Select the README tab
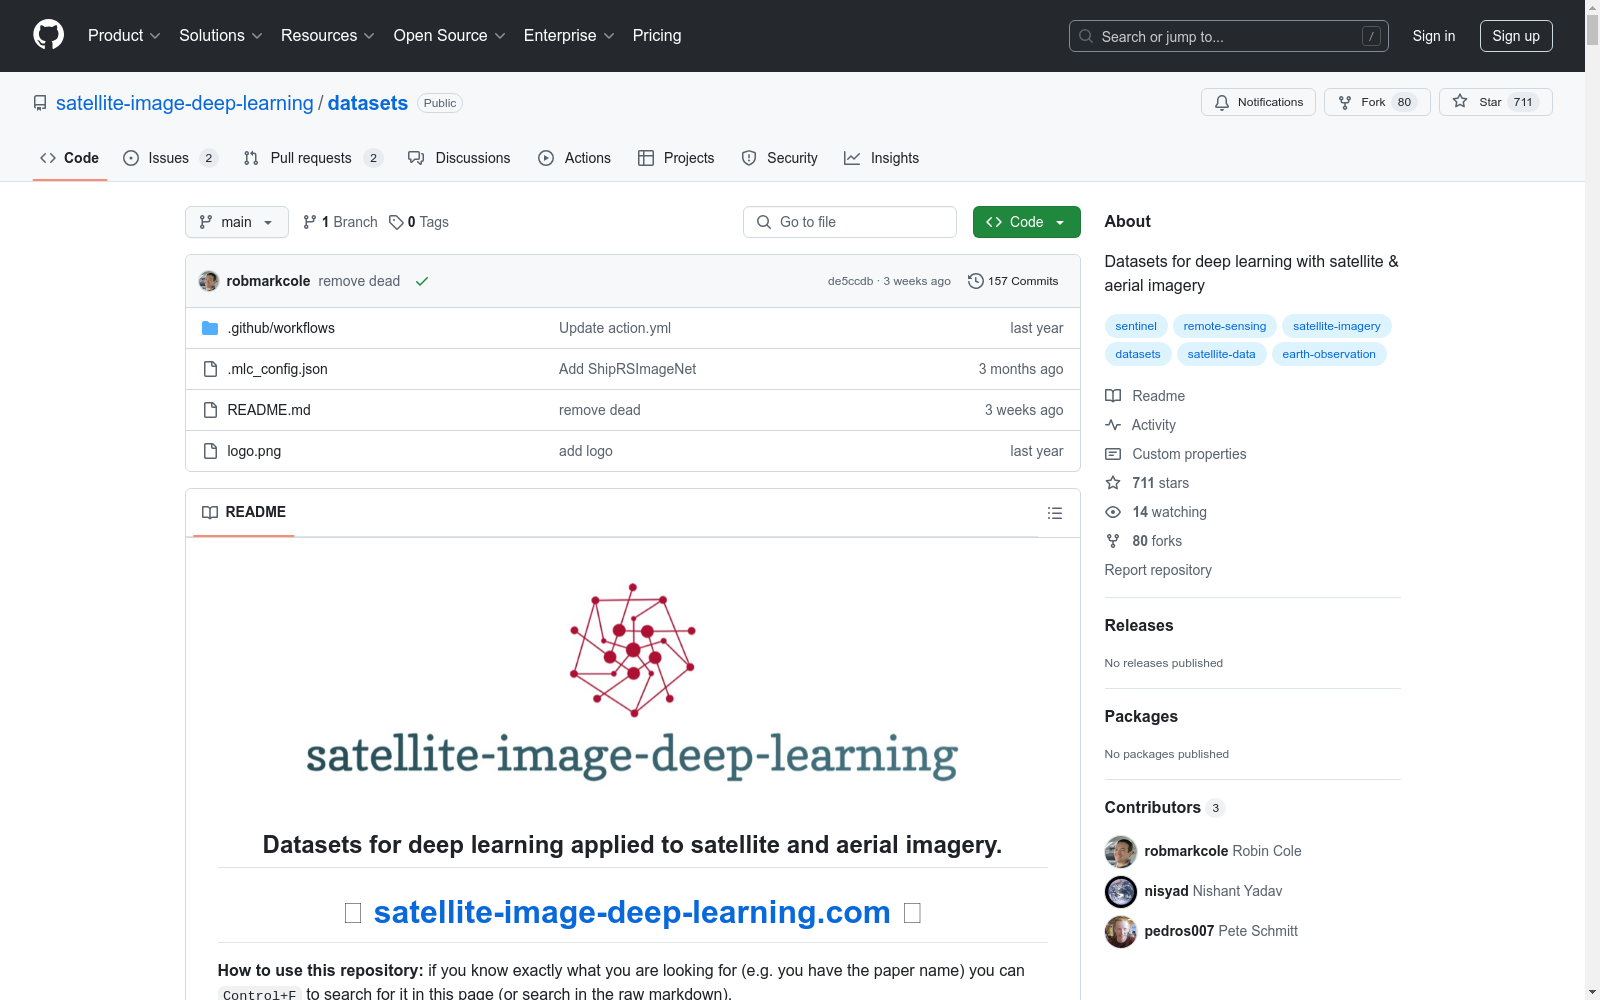Screen dimensions: 1600x1000 (244, 512)
